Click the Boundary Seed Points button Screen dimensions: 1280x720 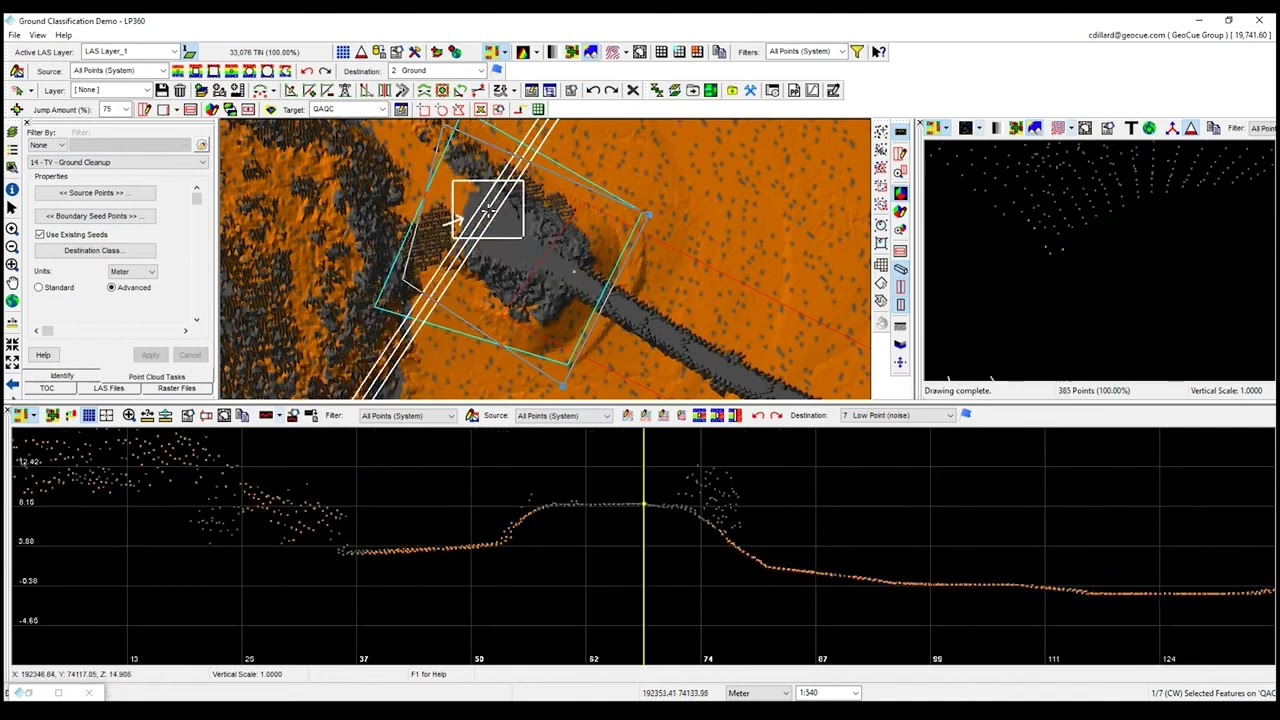pos(95,216)
